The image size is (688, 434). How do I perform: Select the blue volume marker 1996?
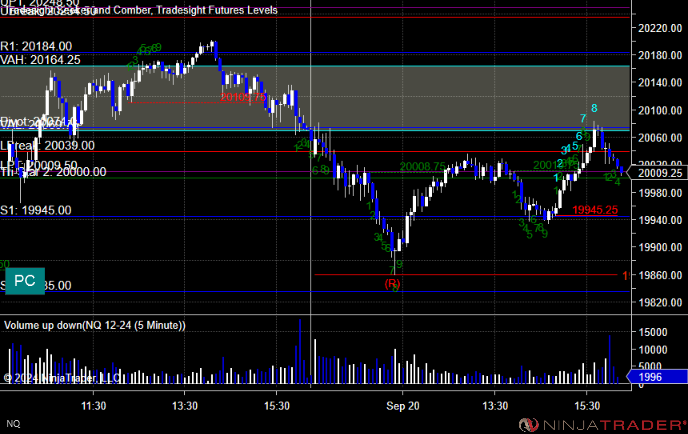tap(657, 377)
